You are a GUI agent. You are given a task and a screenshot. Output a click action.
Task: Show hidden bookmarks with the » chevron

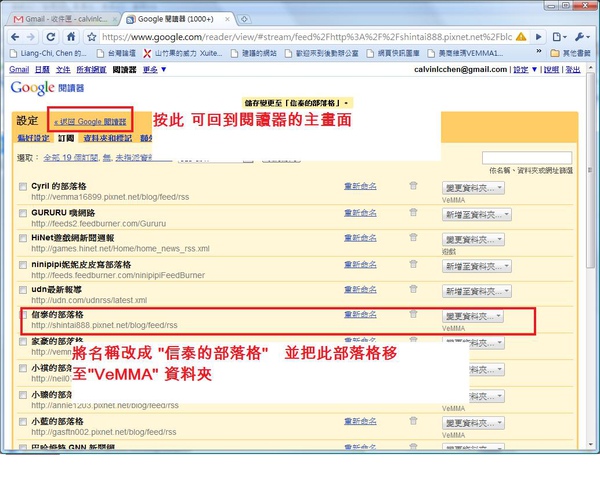click(539, 51)
